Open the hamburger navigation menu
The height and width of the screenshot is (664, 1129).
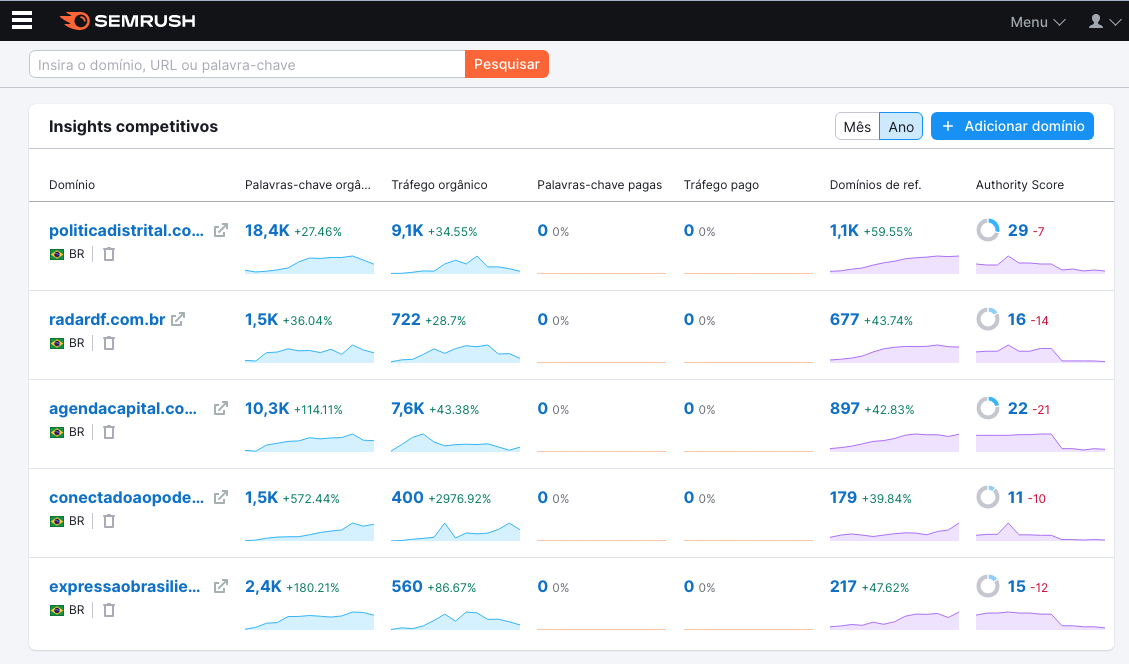click(22, 21)
